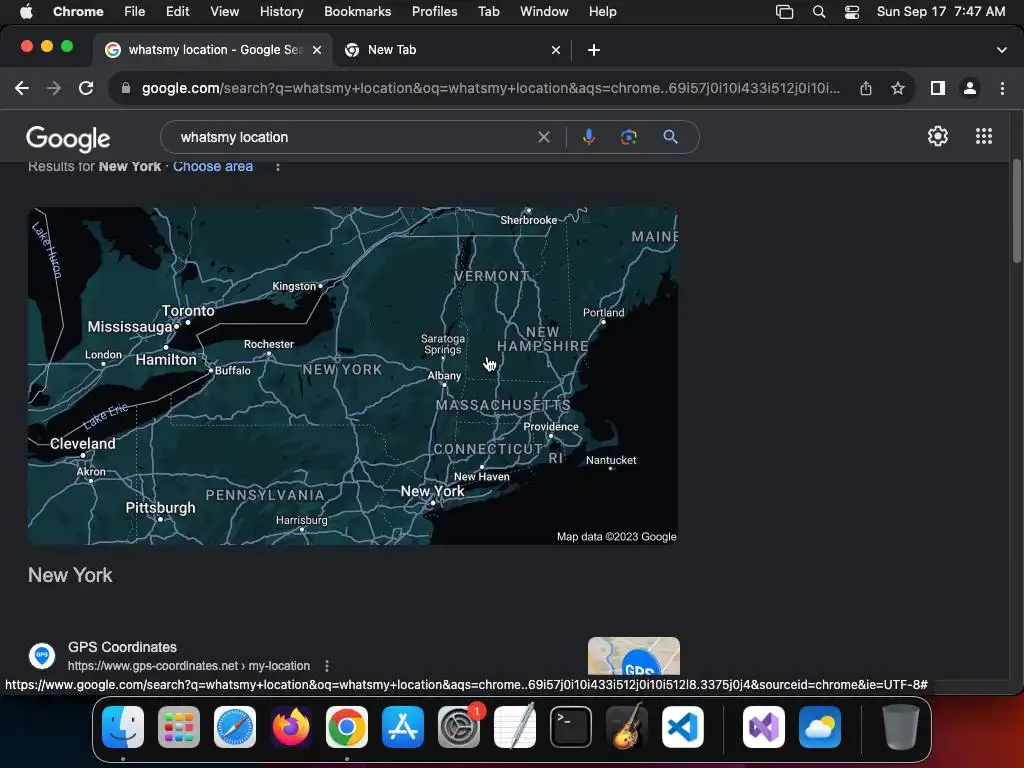Click the GPS Coordinates result thumbnail

pos(633,656)
